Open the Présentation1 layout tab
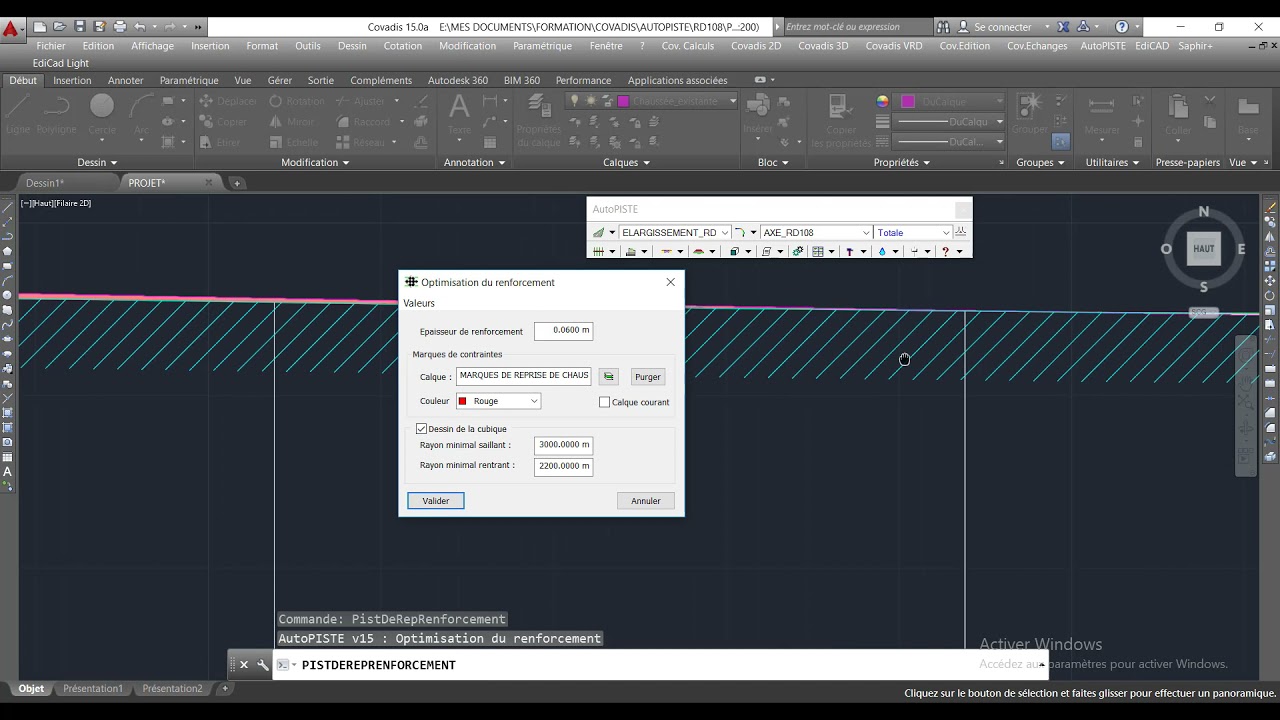This screenshot has height=720, width=1280. [93, 689]
